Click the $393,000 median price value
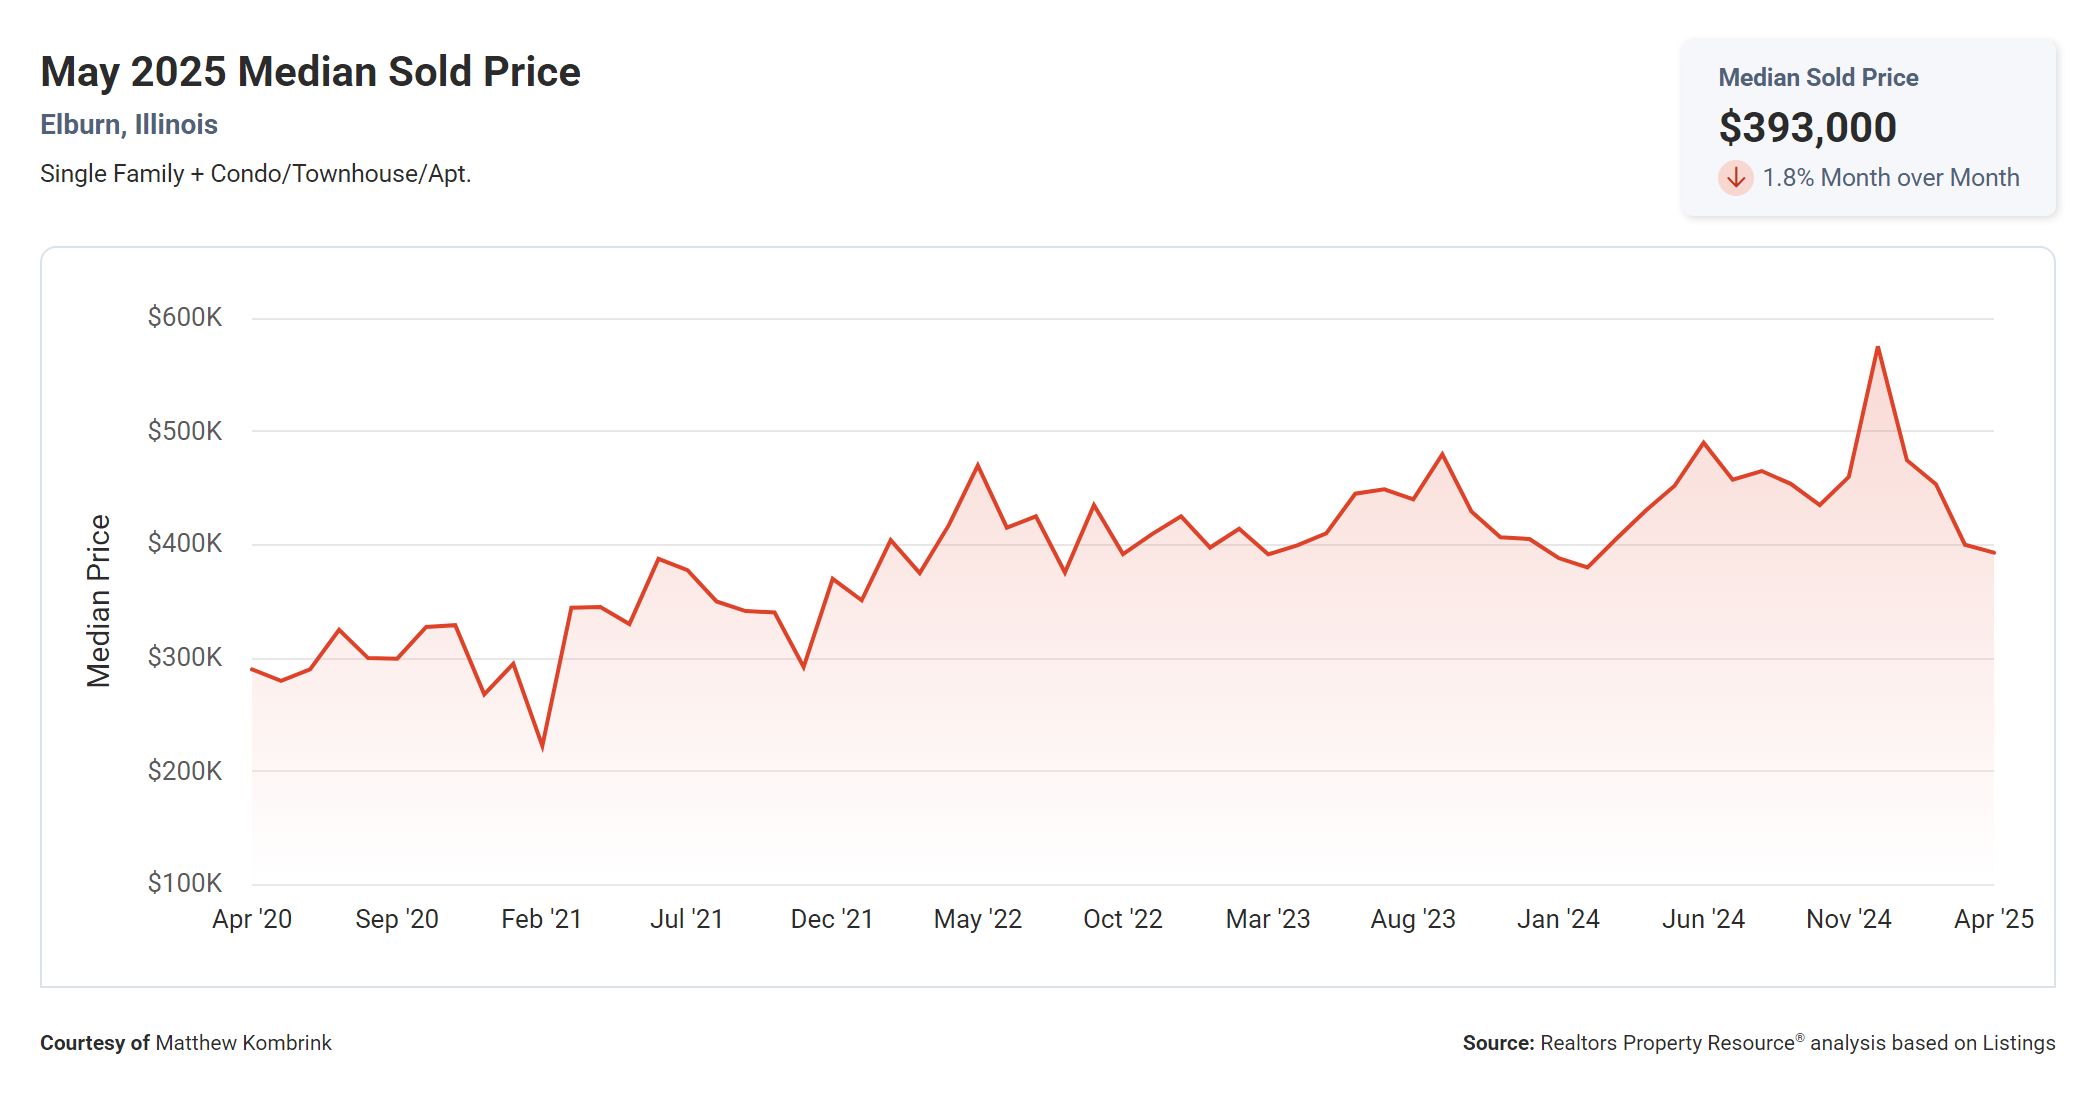 point(1807,127)
